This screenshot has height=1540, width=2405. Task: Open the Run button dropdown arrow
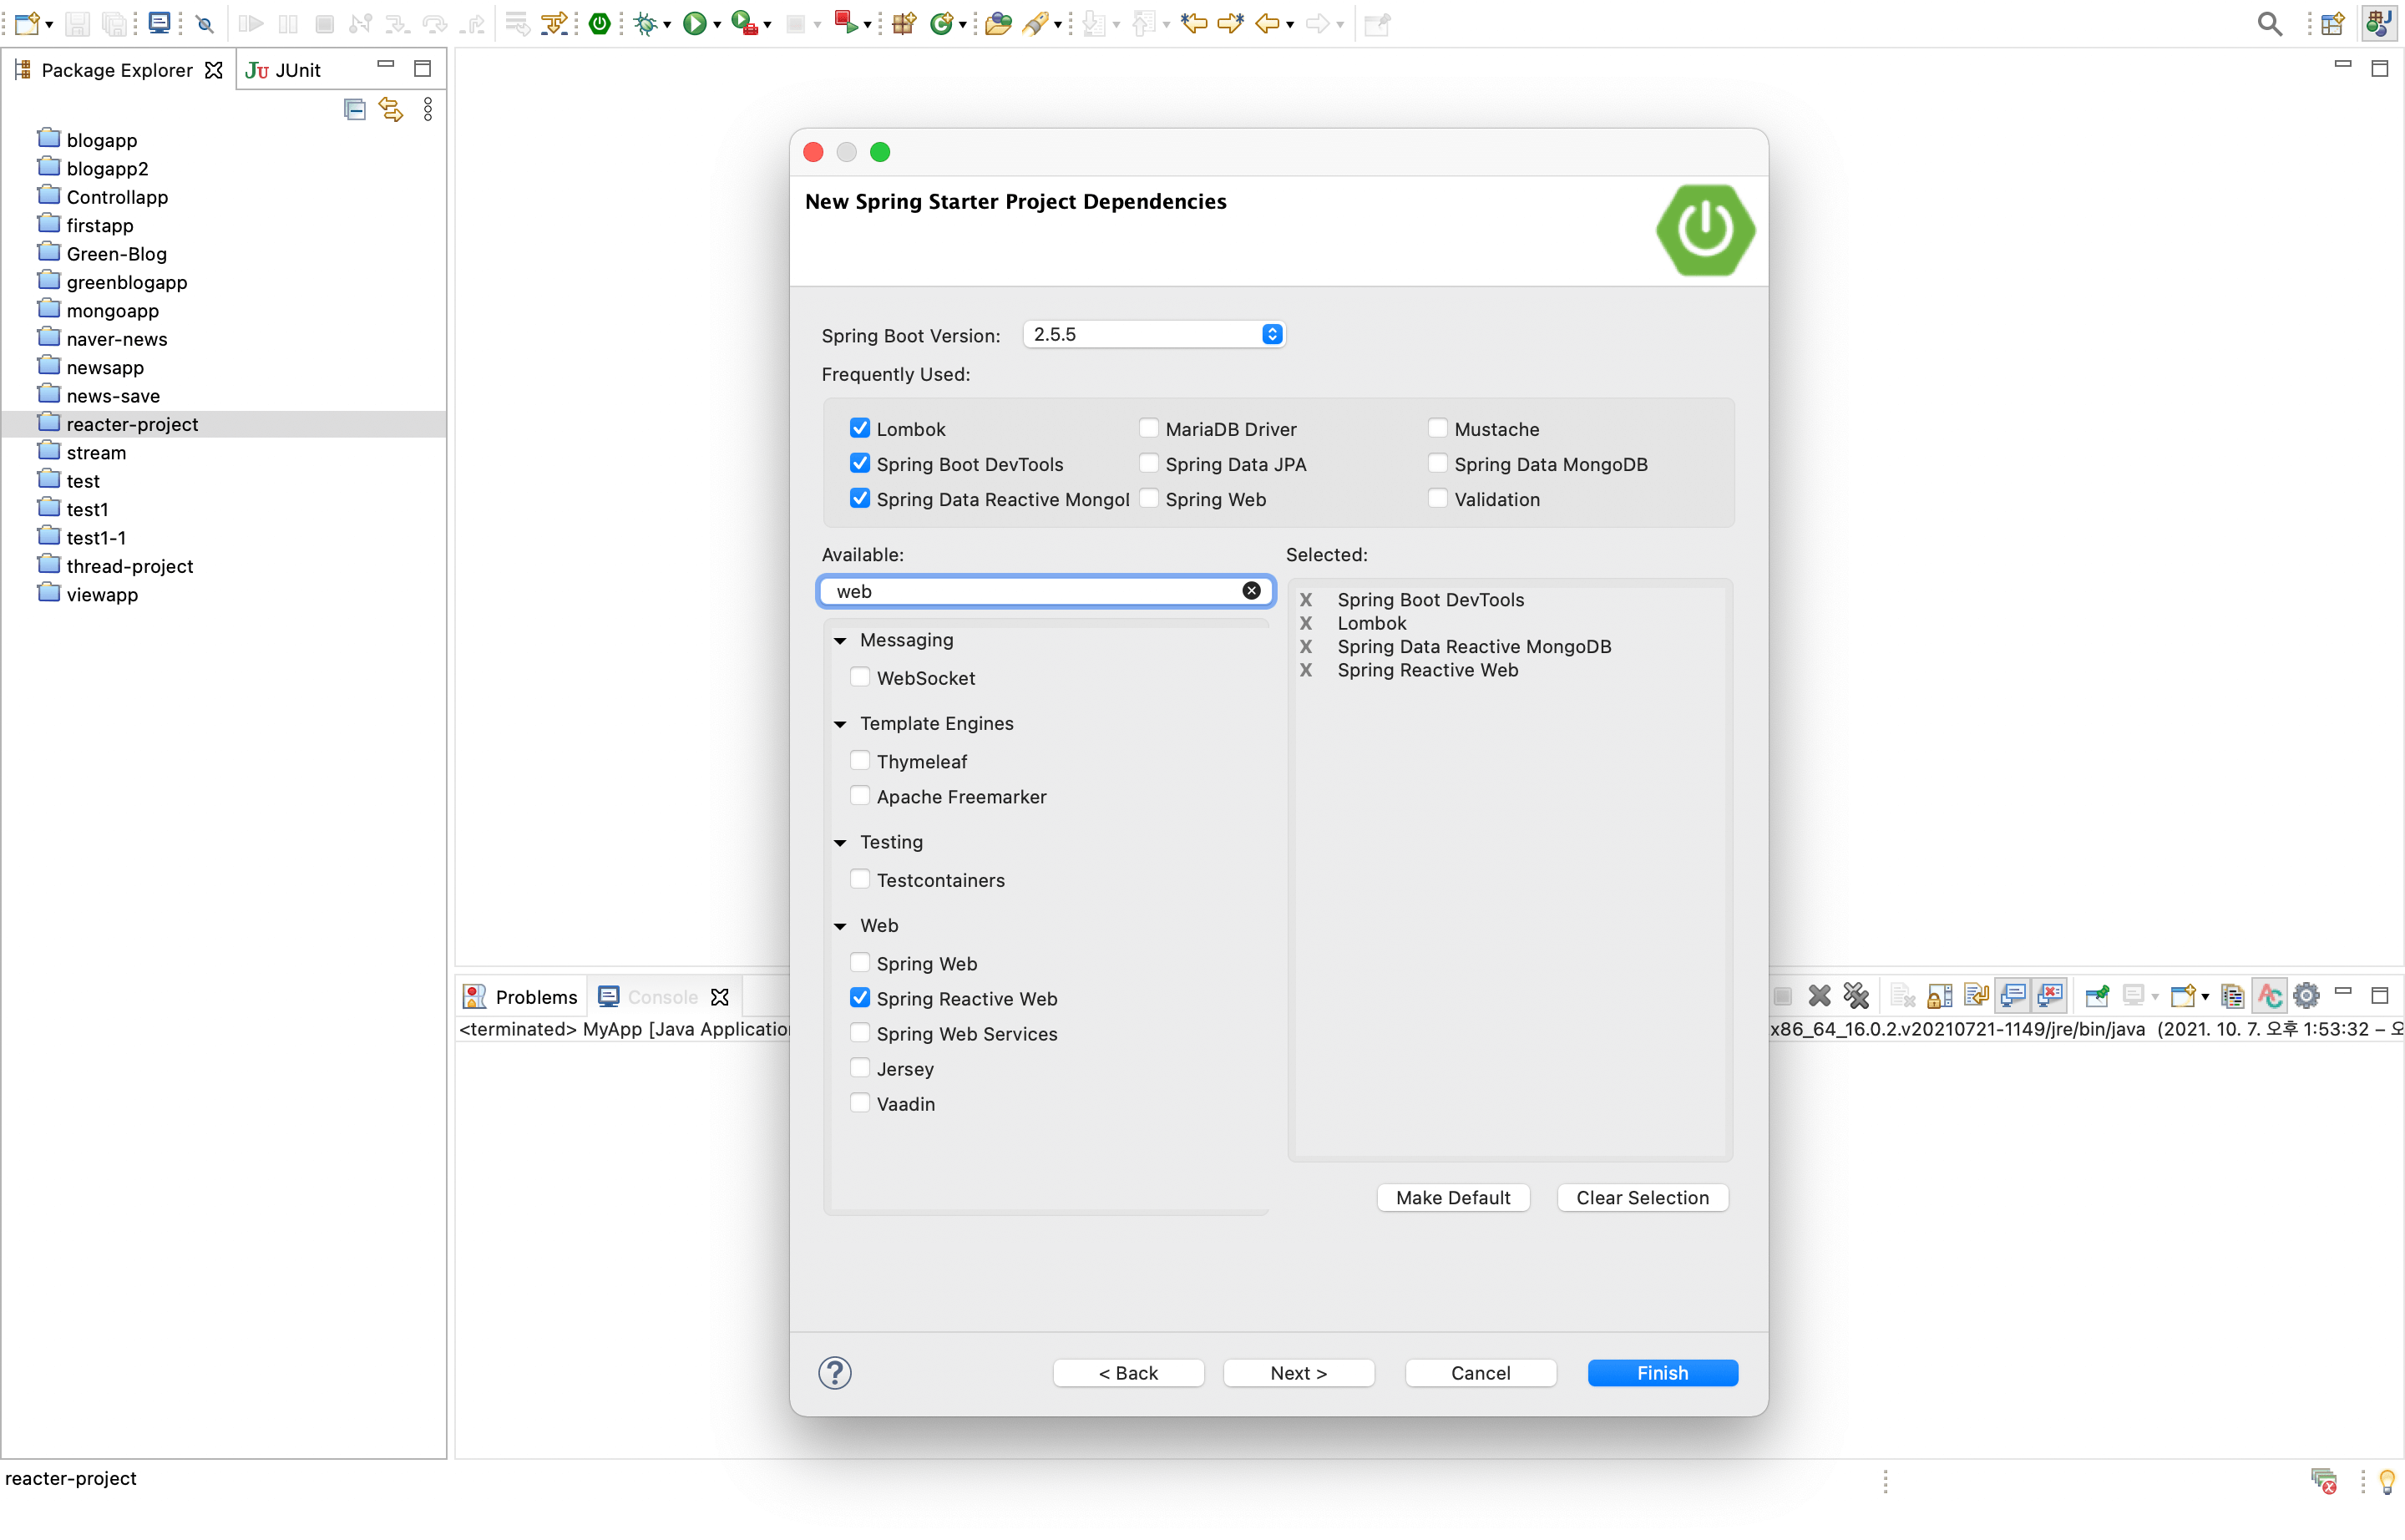coord(717,24)
